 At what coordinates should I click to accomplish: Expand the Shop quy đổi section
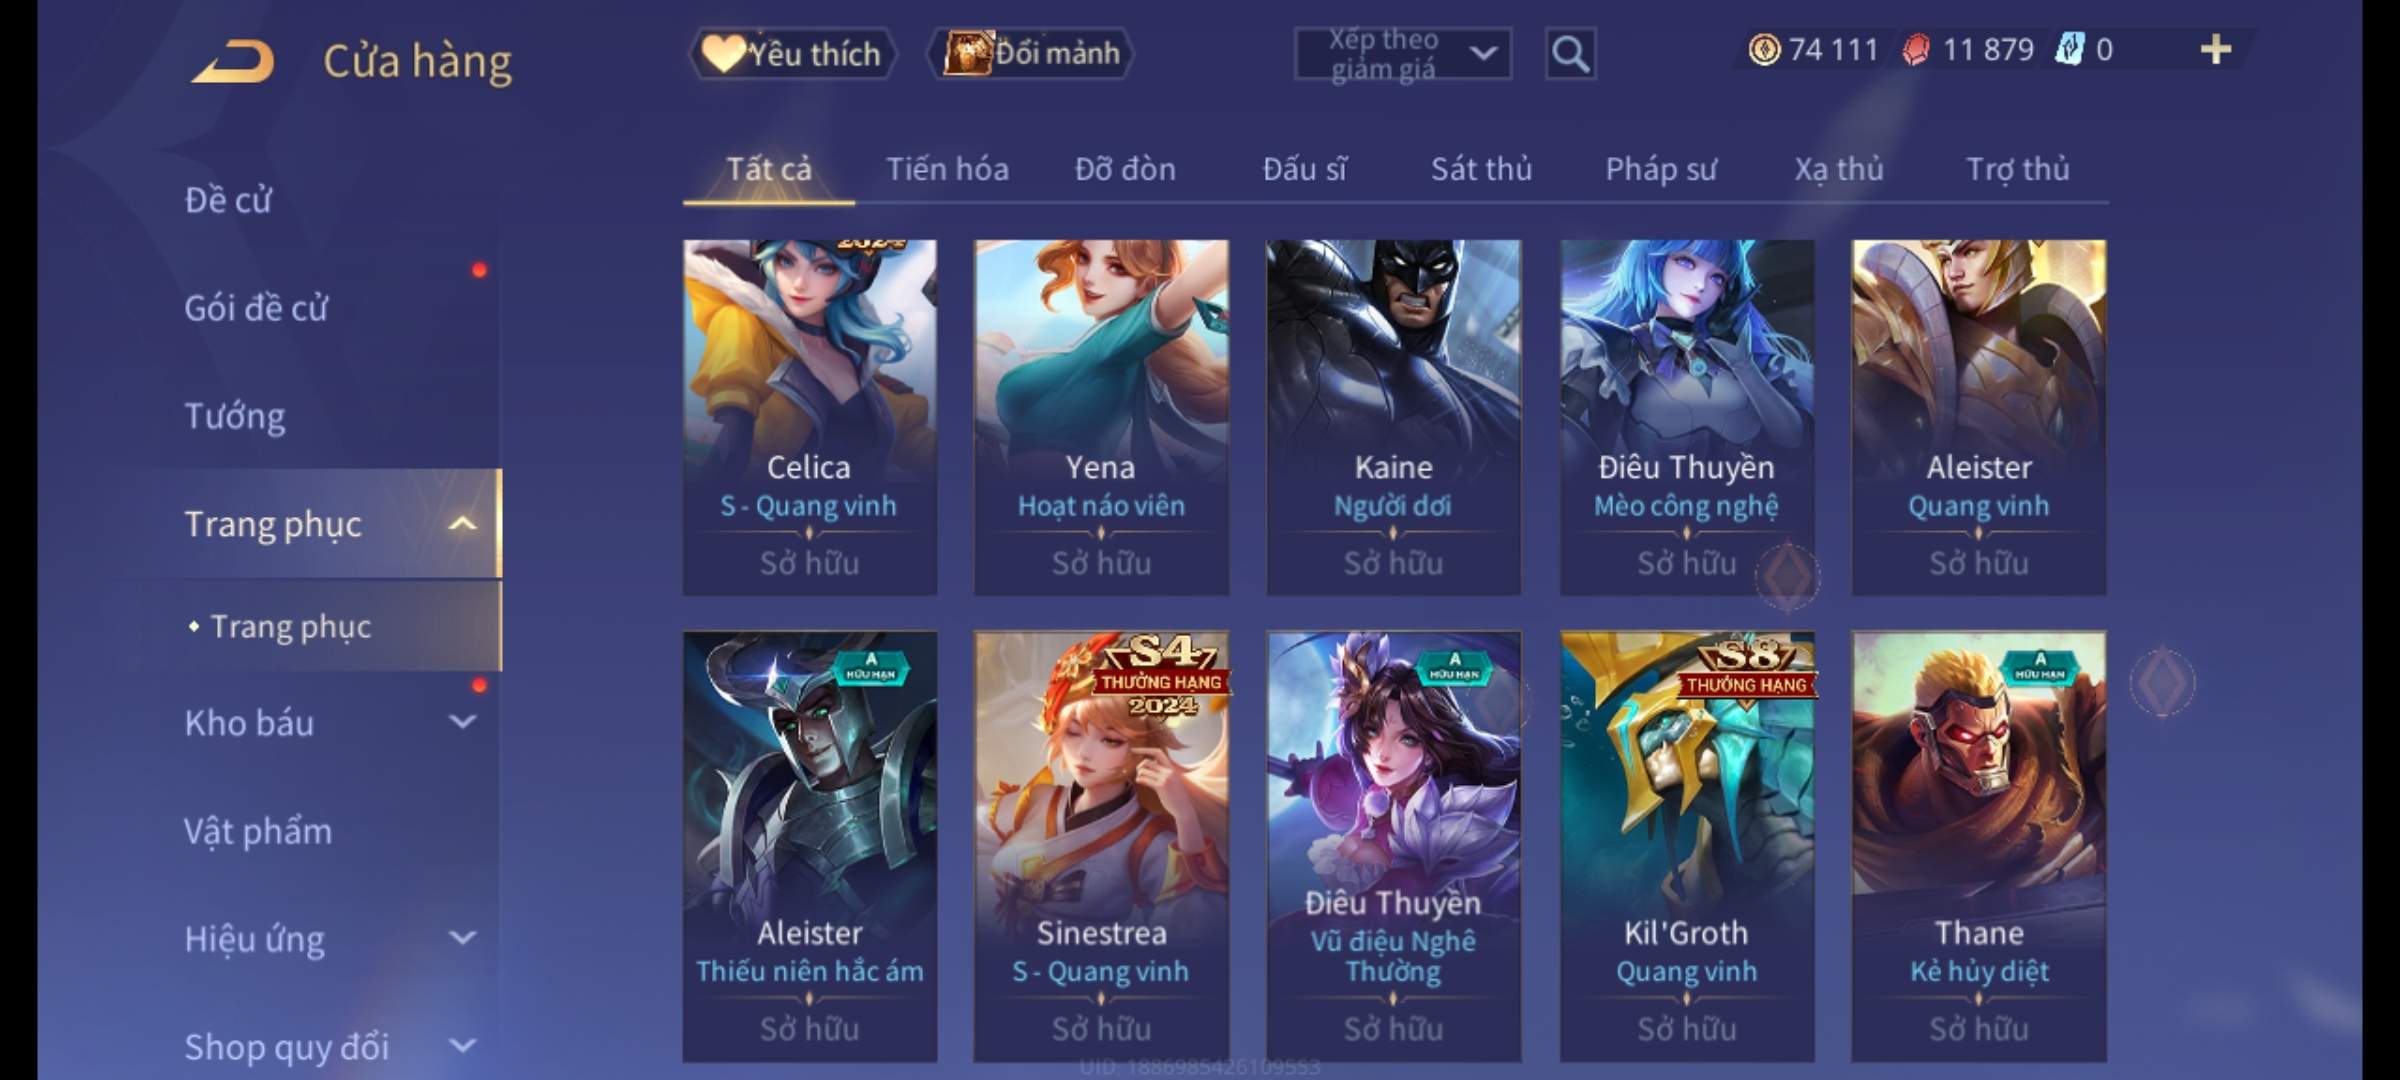click(462, 1046)
